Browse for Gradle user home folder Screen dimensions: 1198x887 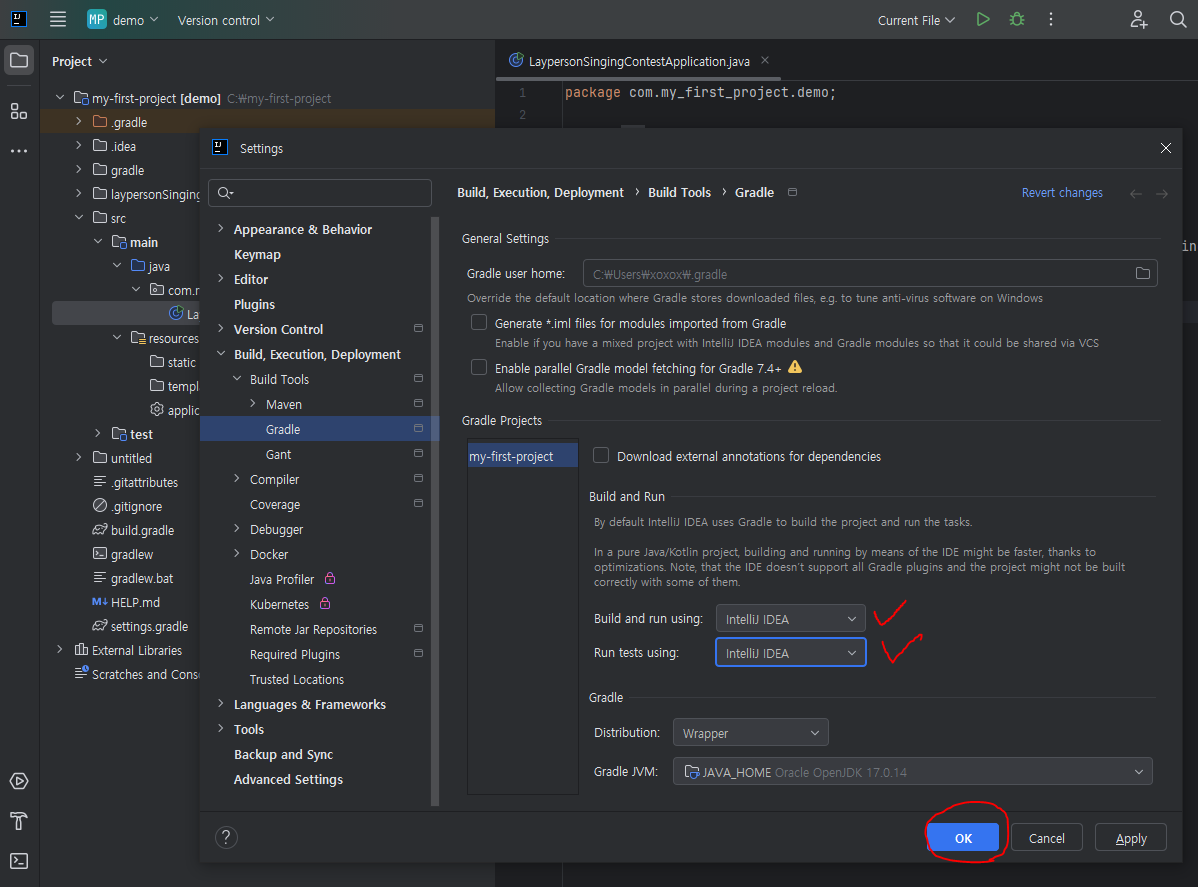coord(1142,273)
